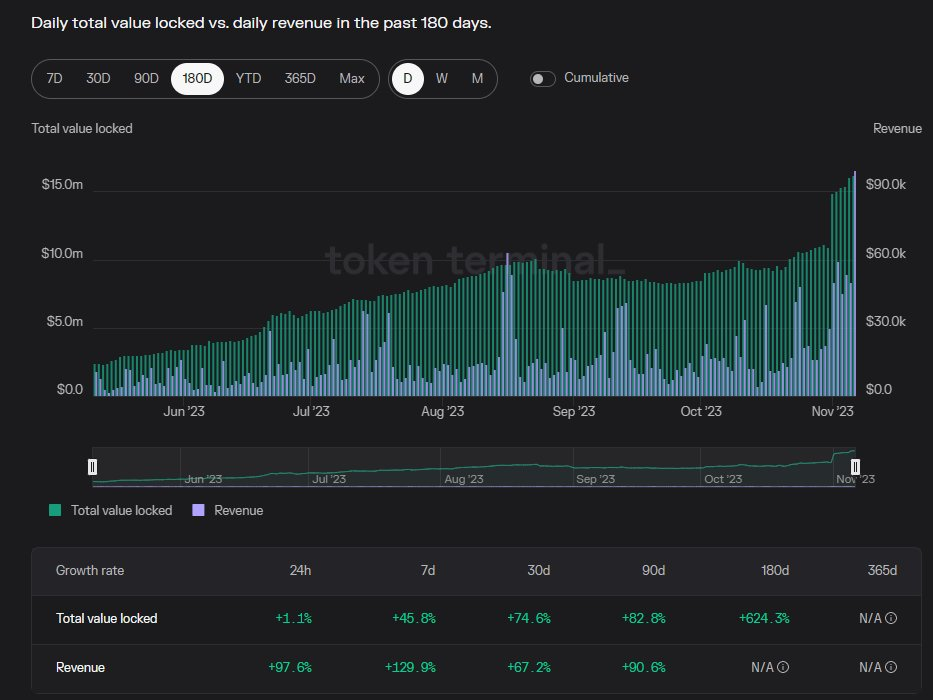Viewport: 933px width, 700px height.
Task: Click the purple Revenue legend square
Action: (197, 510)
